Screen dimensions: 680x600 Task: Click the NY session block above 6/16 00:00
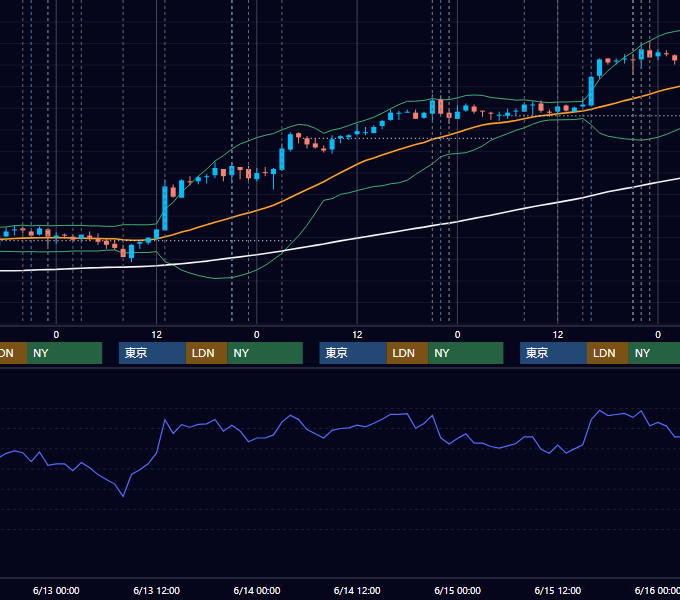point(654,353)
